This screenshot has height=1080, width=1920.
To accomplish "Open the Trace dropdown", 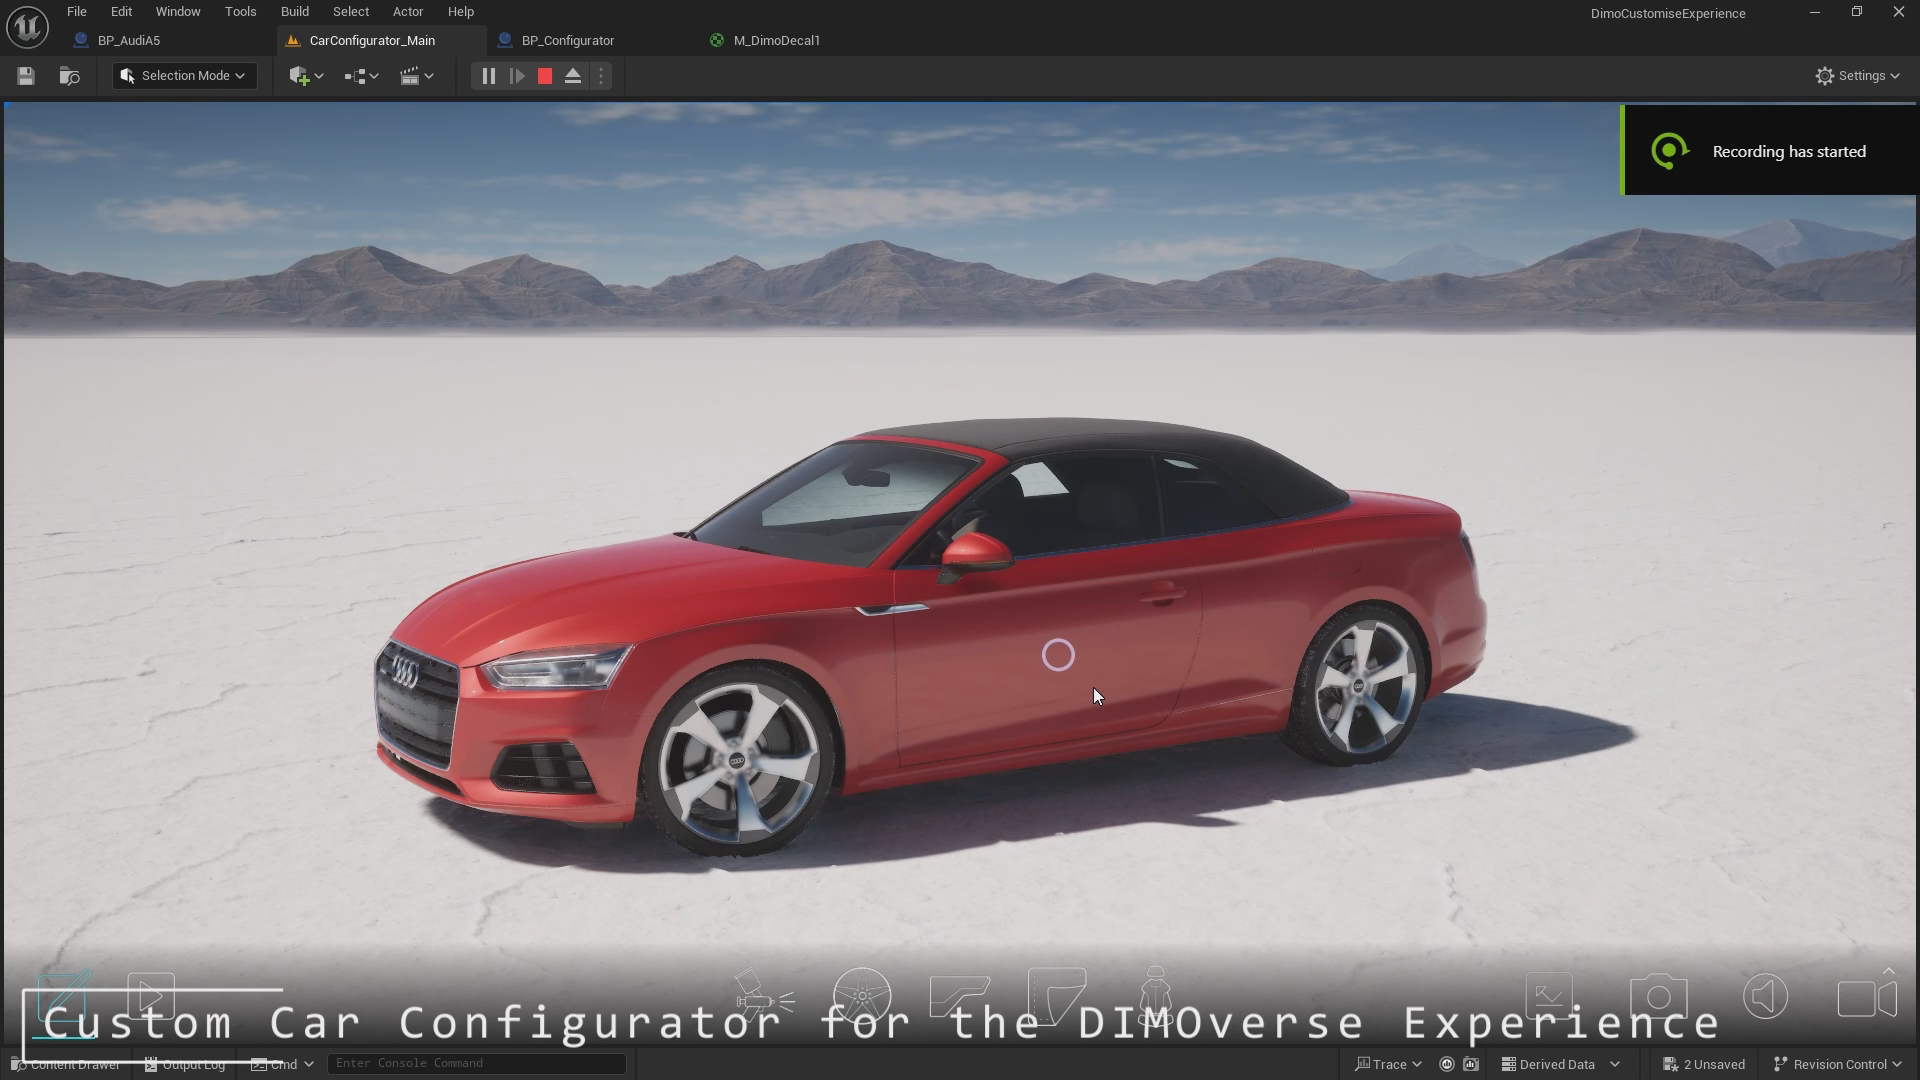I will tap(1388, 1064).
